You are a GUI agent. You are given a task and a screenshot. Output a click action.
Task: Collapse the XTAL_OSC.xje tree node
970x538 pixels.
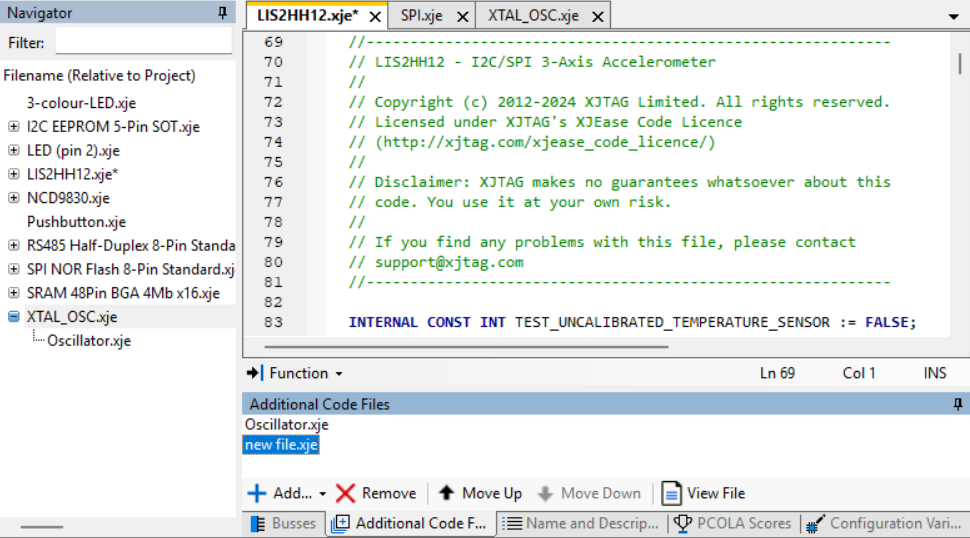[14, 317]
